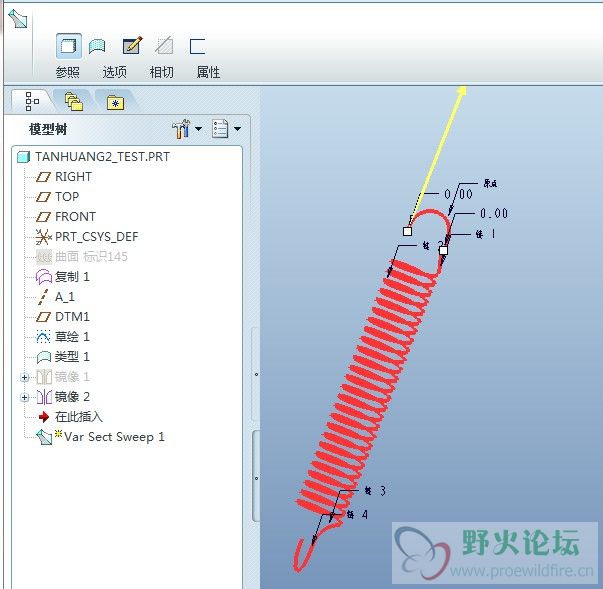Click the 复制 1 copy icon
Image resolution: width=603 pixels, height=589 pixels.
(43, 277)
